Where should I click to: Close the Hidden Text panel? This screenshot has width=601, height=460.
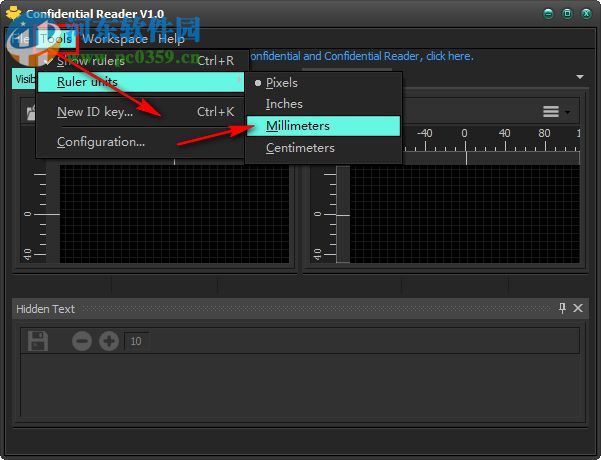click(578, 308)
